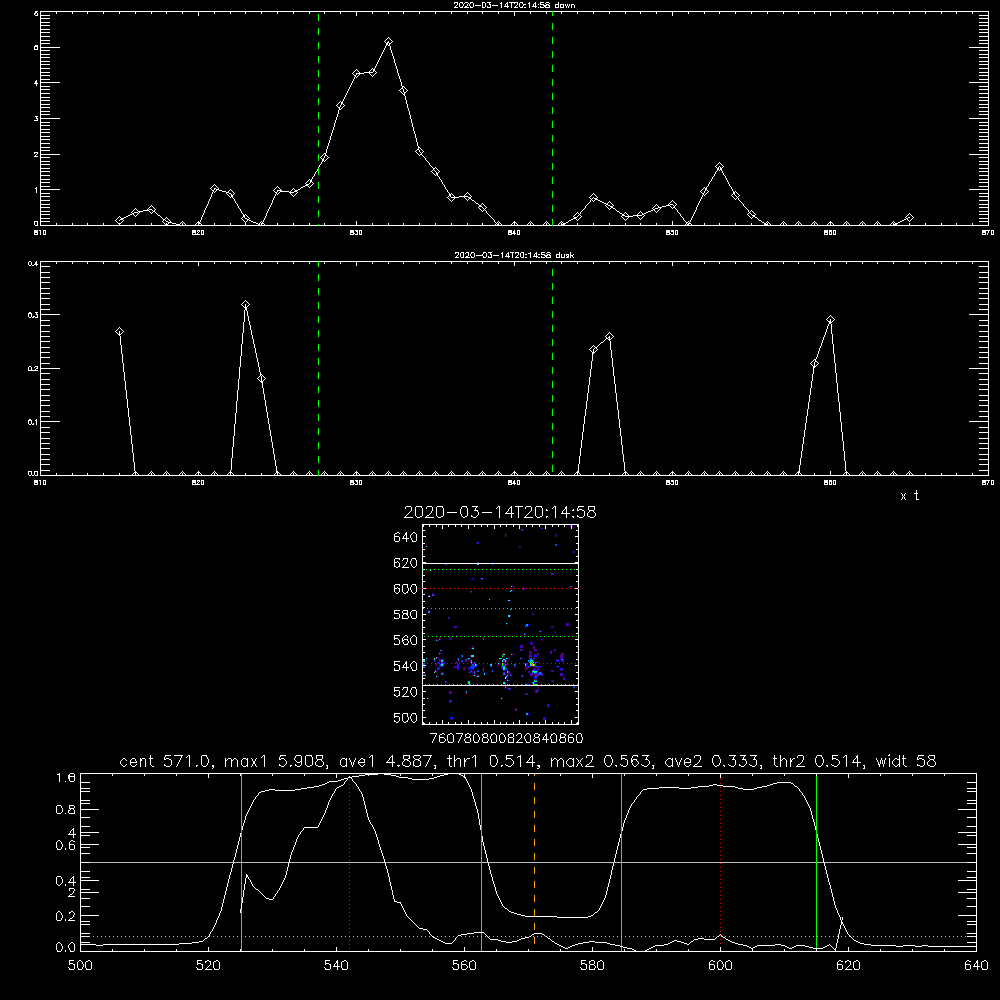This screenshot has width=1000, height=1000.
Task: Click the white horizontal threshold line in bottom plot
Action: coord(528,862)
